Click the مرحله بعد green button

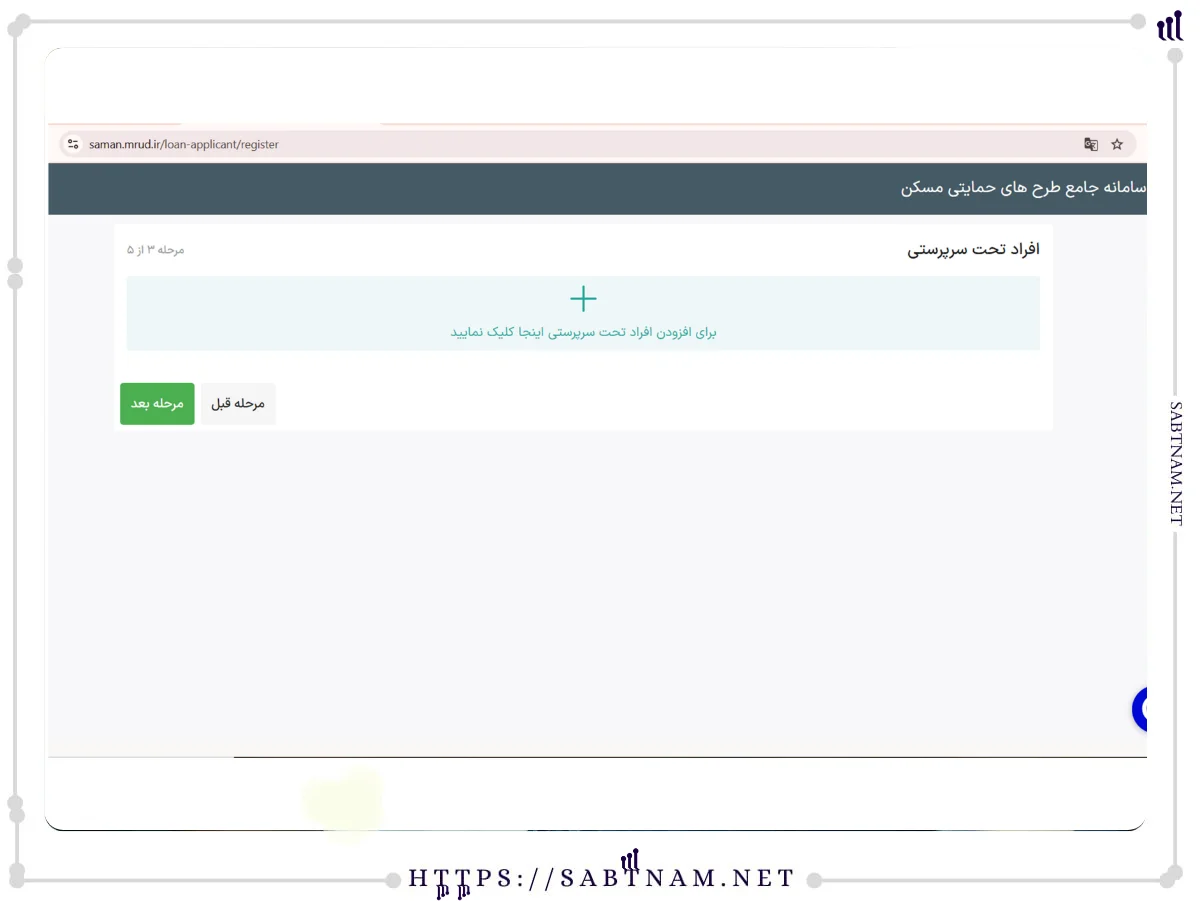tap(157, 404)
